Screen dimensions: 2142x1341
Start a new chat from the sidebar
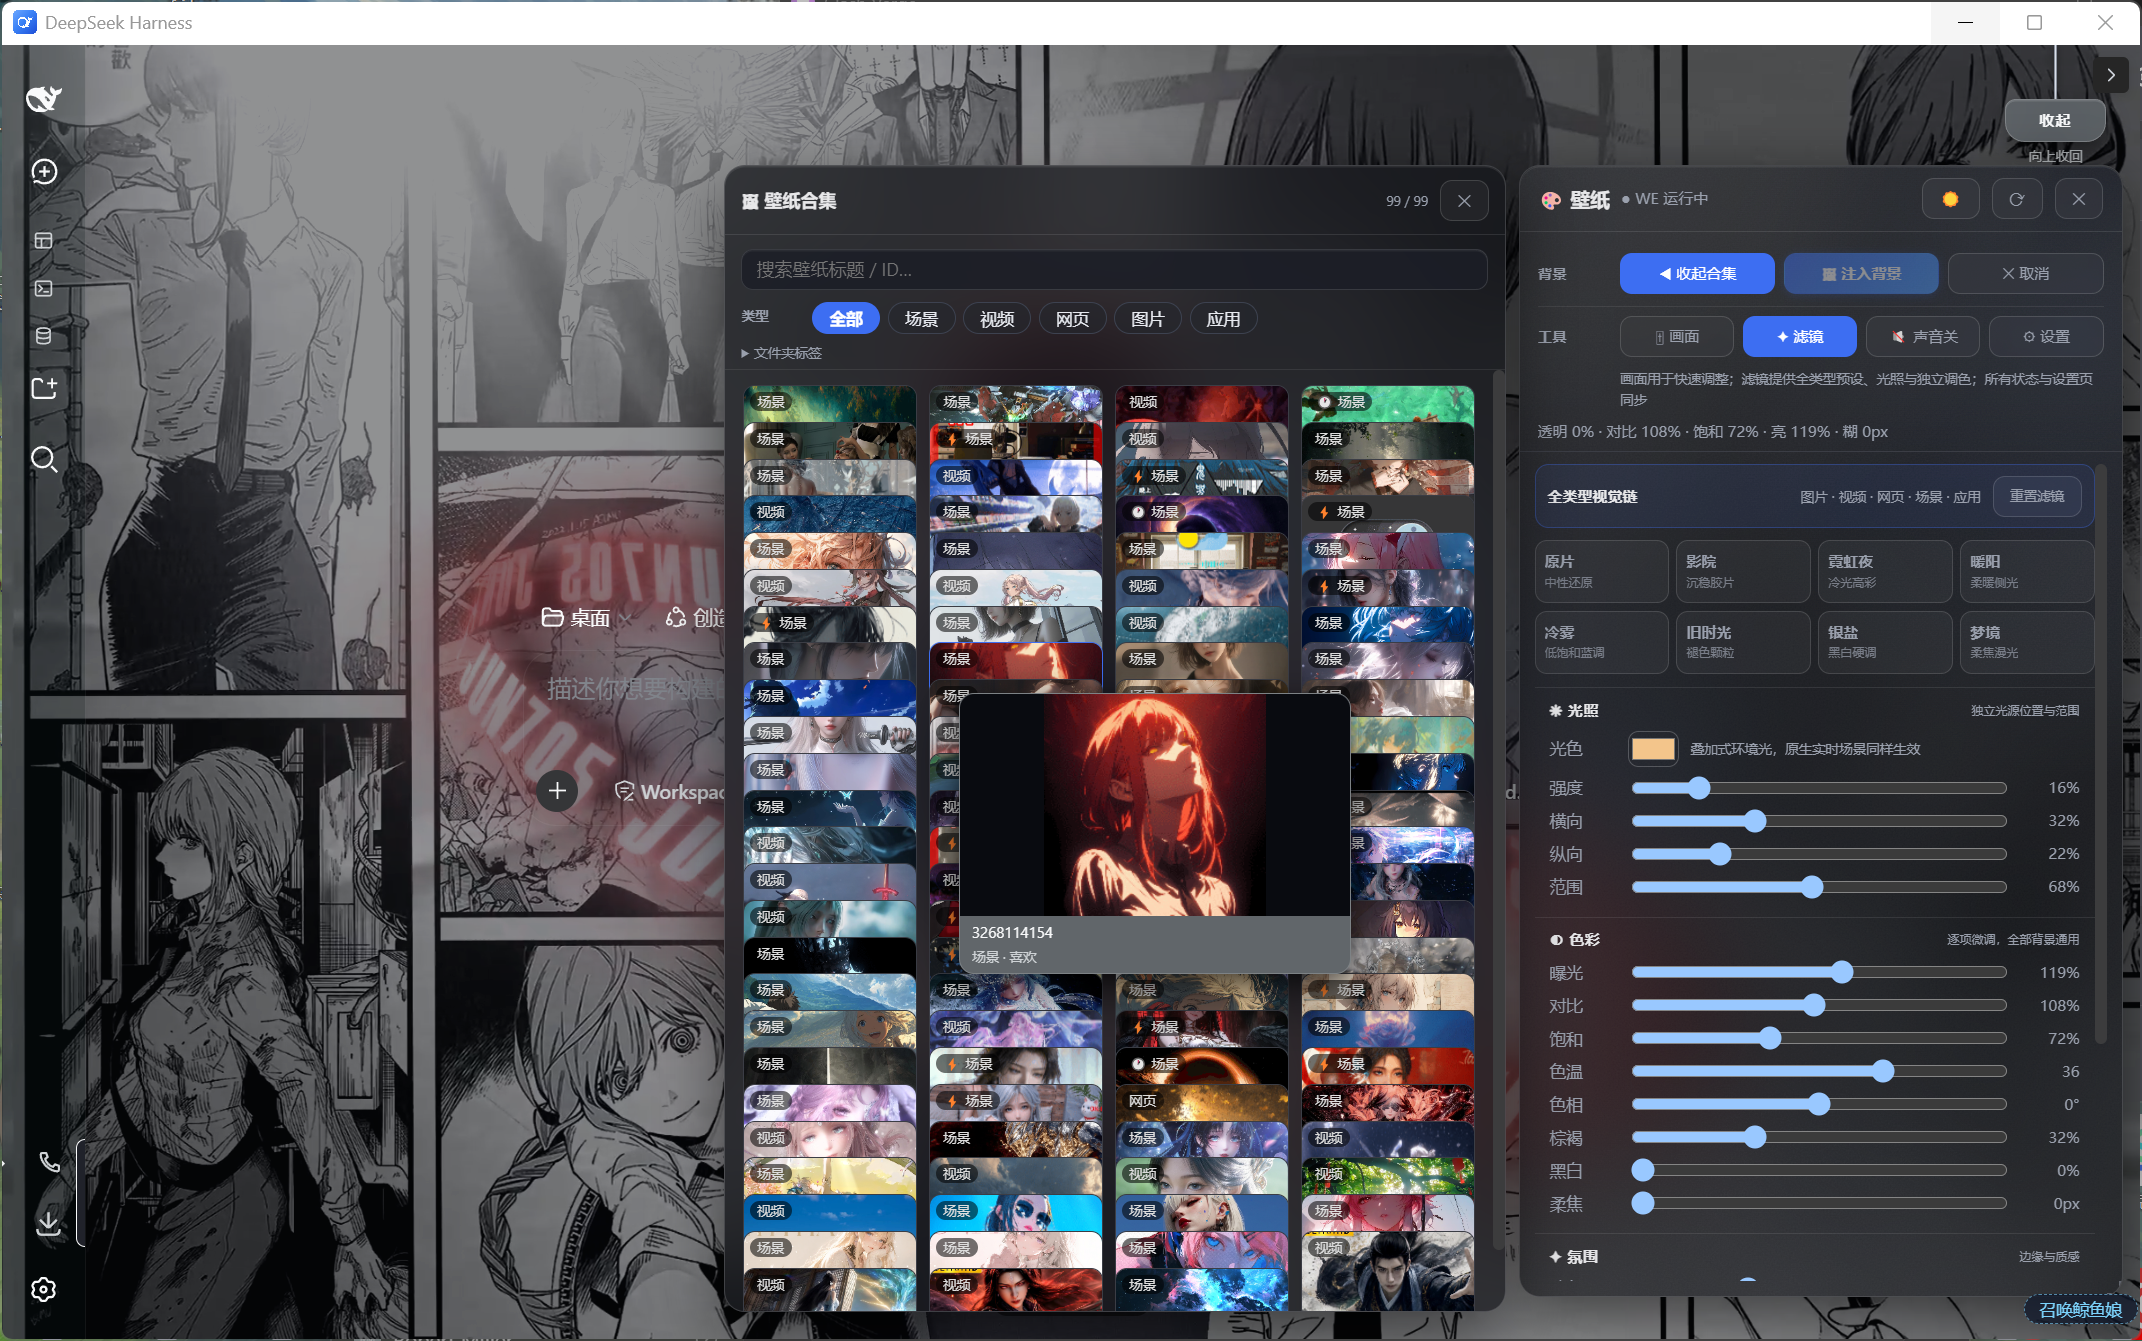tap(44, 172)
